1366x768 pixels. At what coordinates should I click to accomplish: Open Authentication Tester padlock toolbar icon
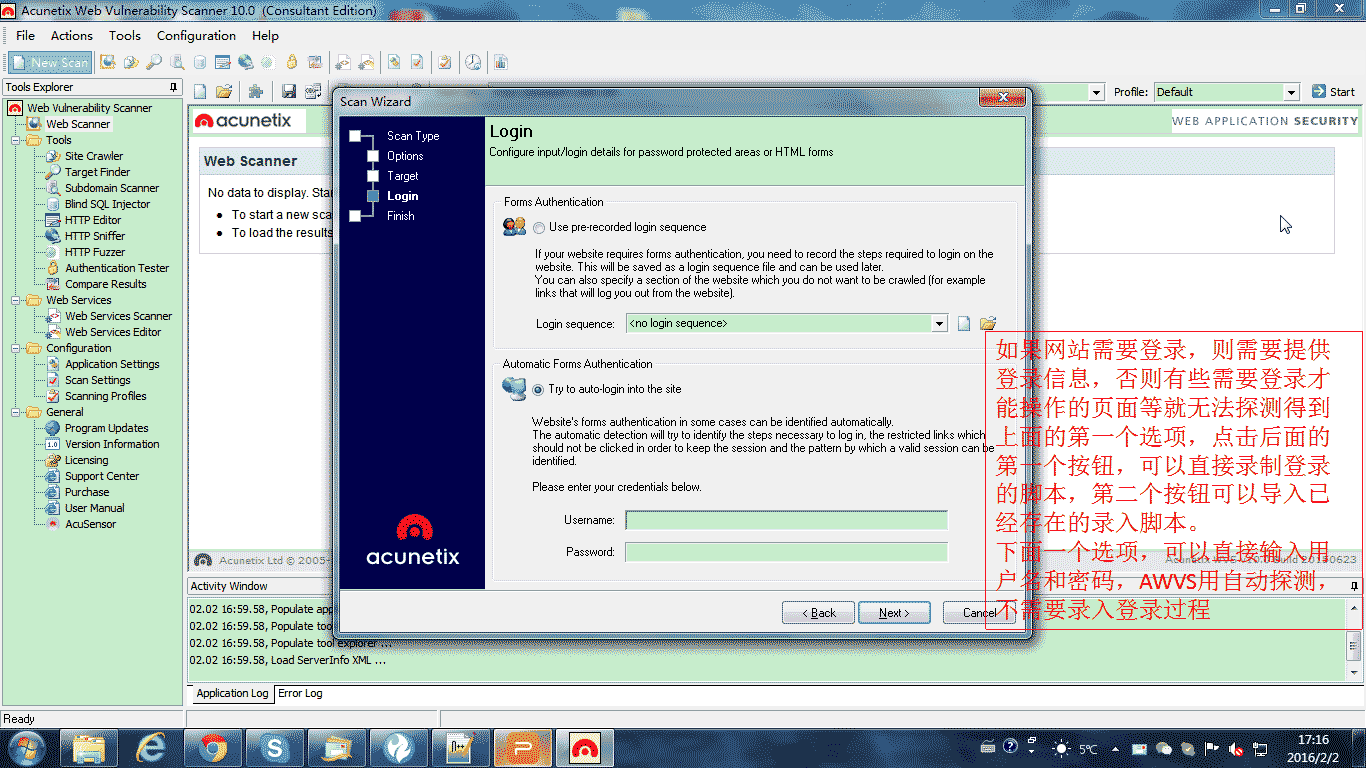click(x=292, y=62)
